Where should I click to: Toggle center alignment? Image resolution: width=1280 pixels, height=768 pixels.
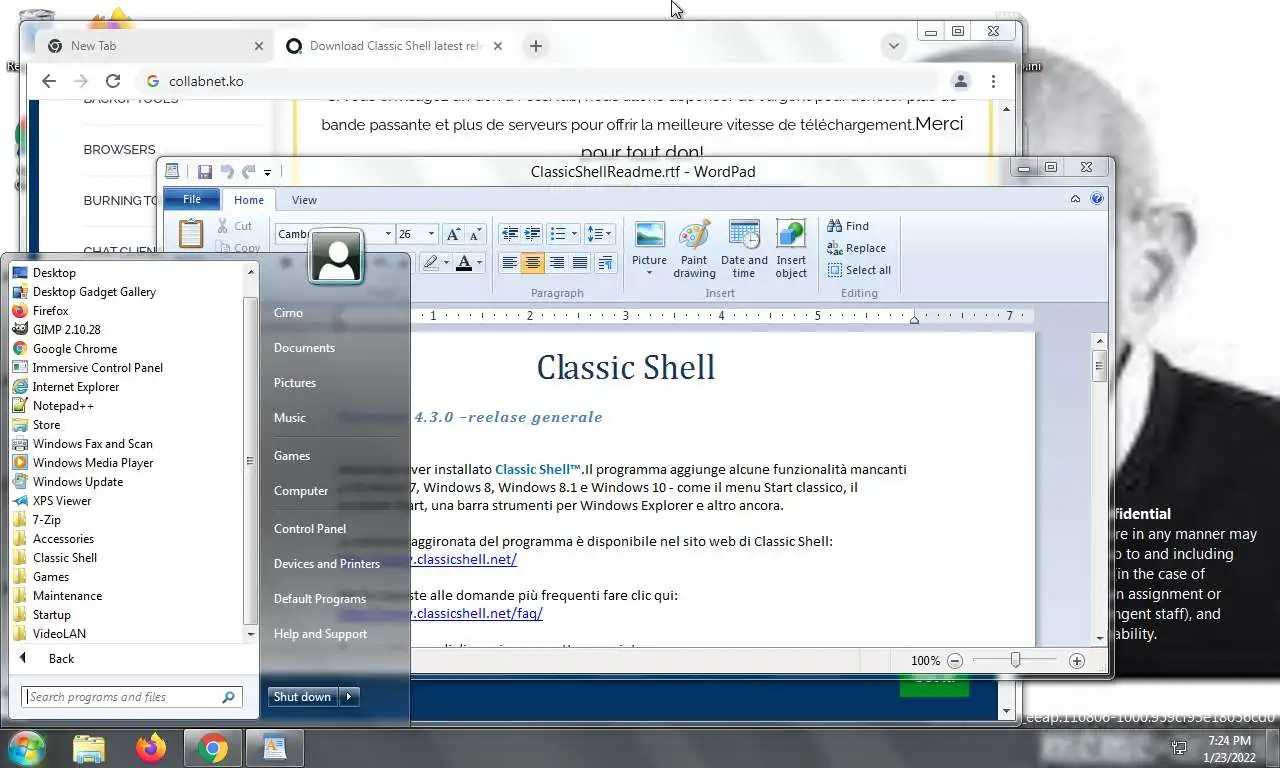pos(533,263)
